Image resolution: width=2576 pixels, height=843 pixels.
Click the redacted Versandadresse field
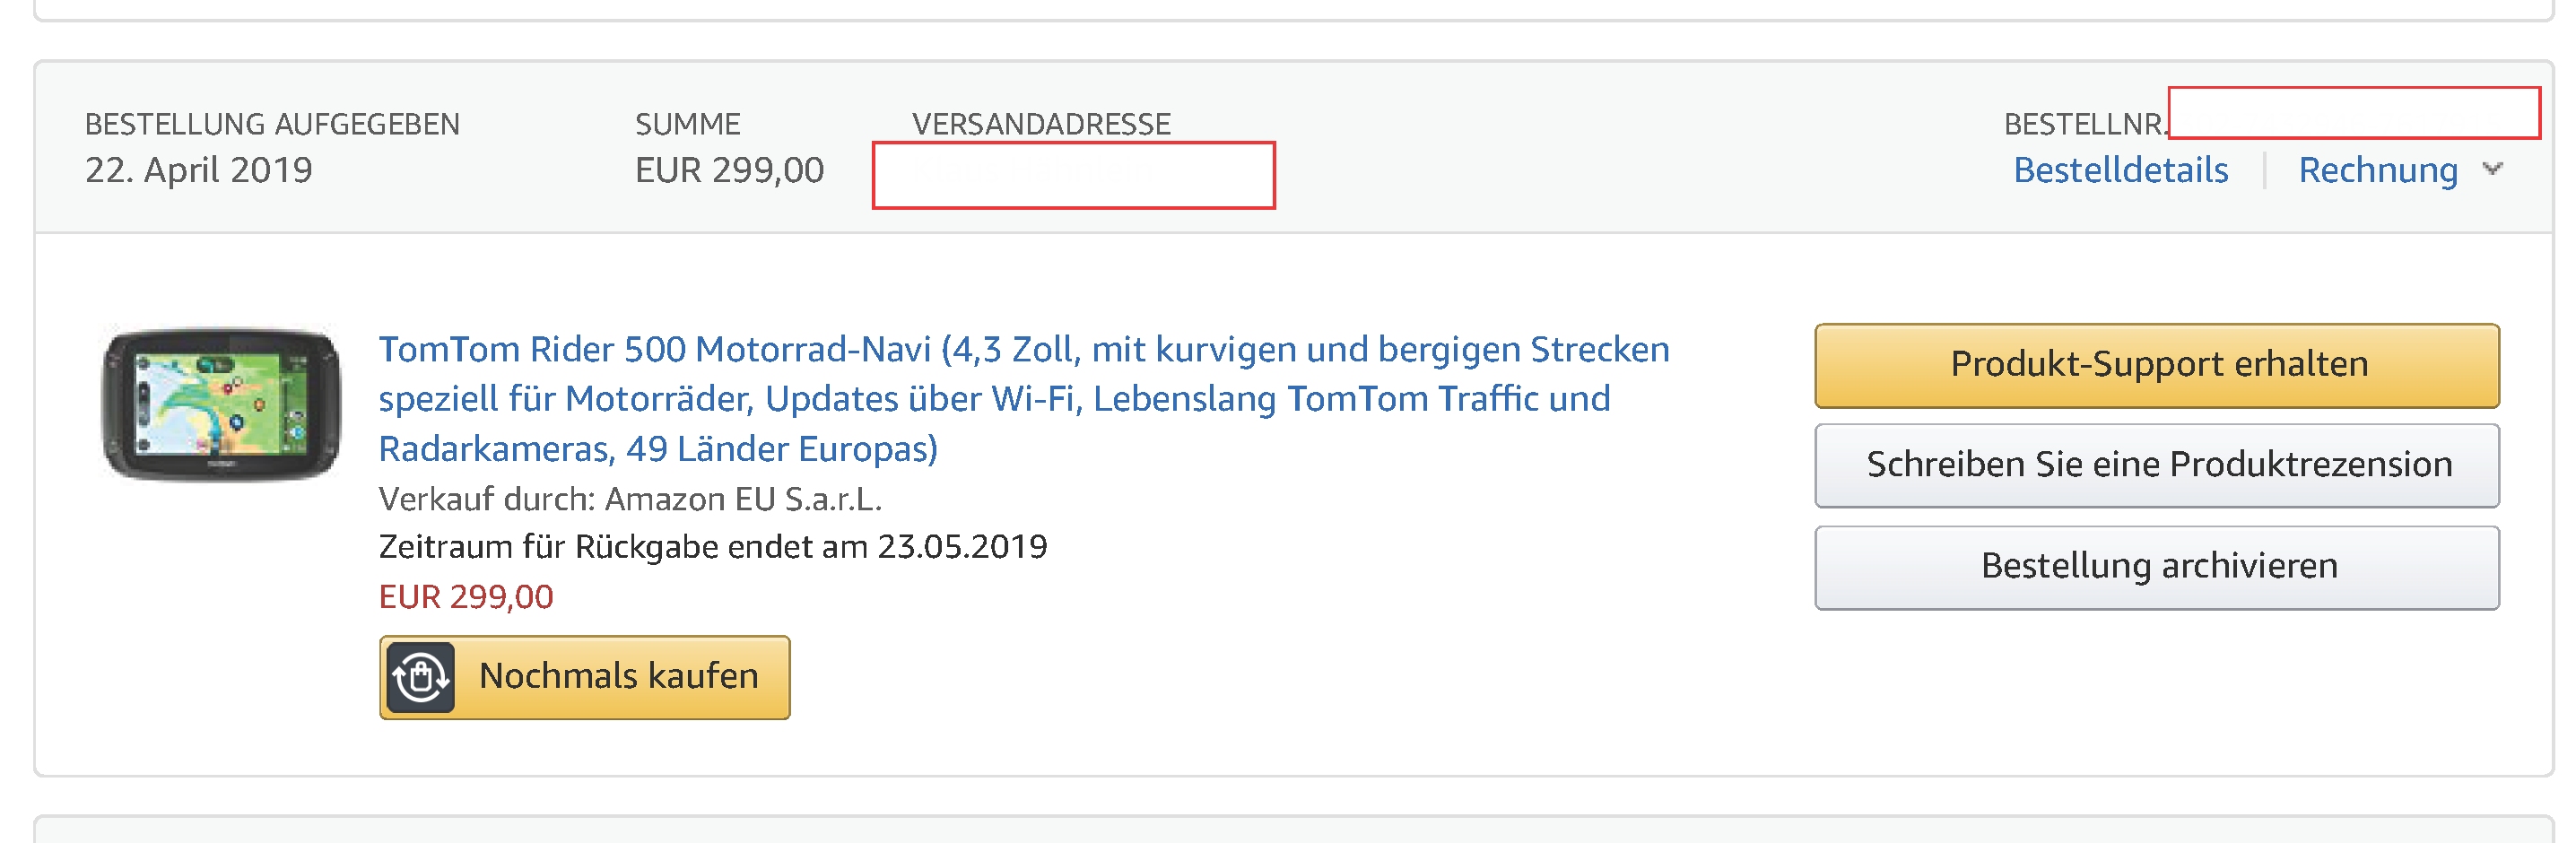[1075, 176]
